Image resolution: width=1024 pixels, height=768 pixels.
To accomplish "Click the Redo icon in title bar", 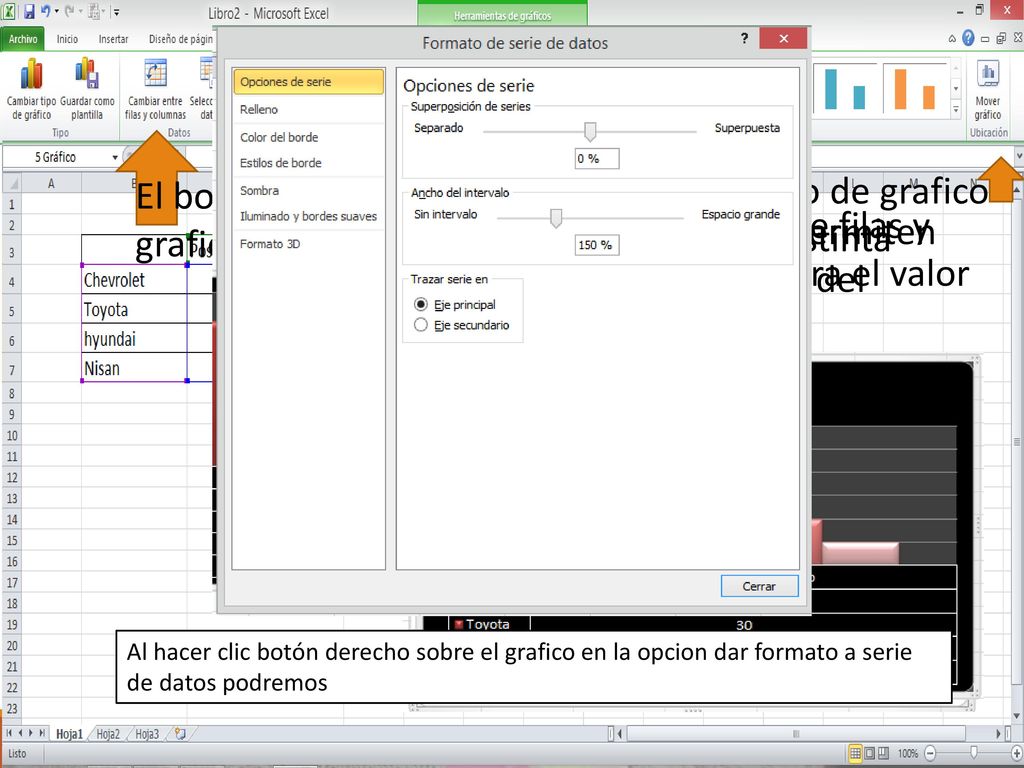I will tap(70, 11).
